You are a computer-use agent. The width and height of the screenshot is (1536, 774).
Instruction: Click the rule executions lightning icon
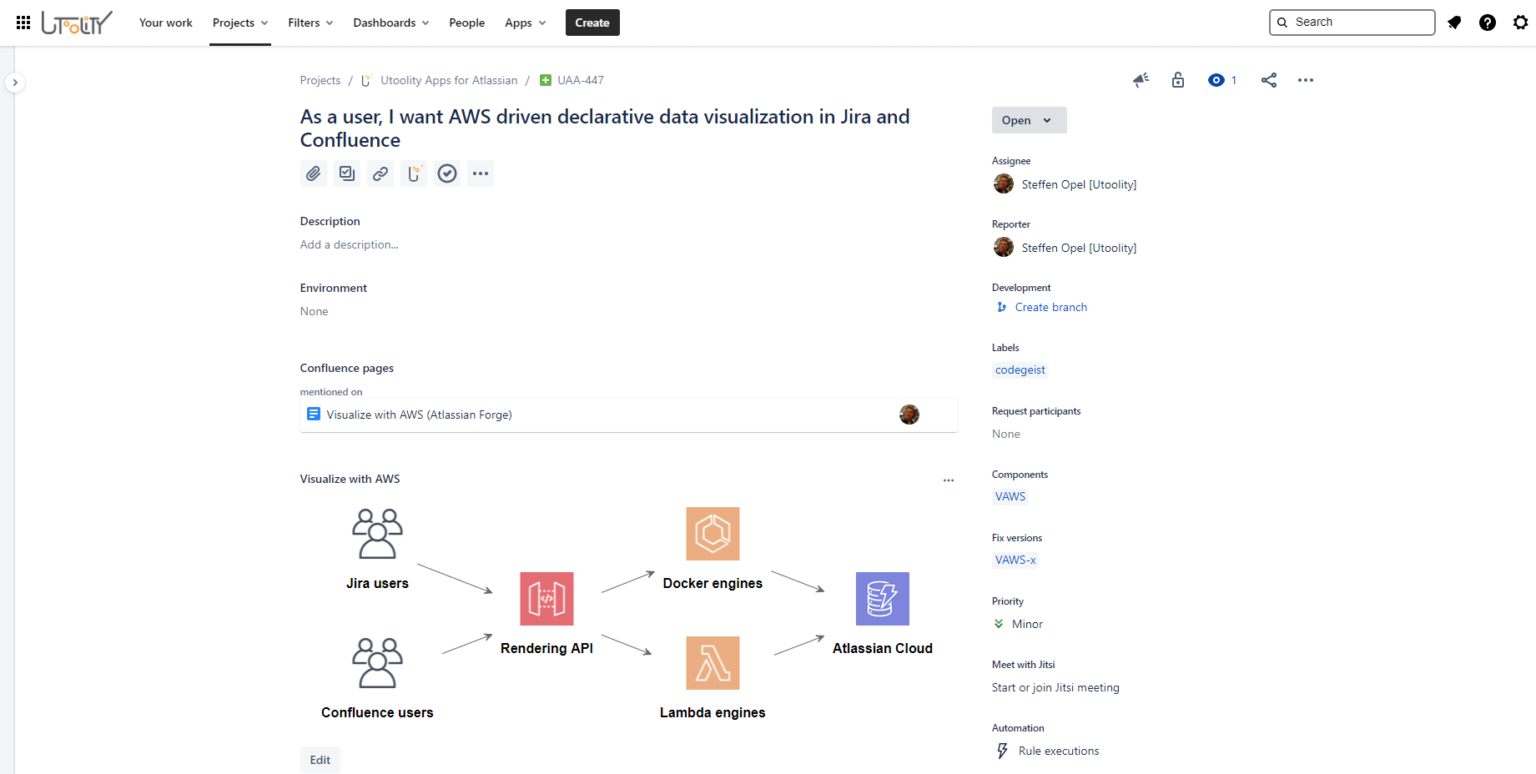(x=1002, y=750)
